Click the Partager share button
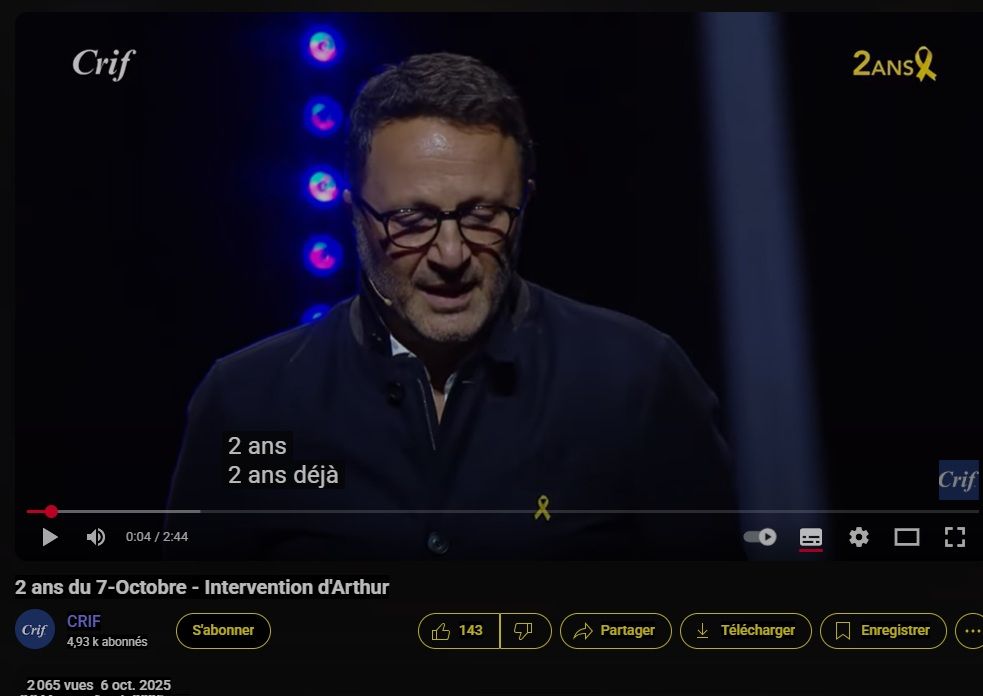983x696 pixels. [616, 631]
